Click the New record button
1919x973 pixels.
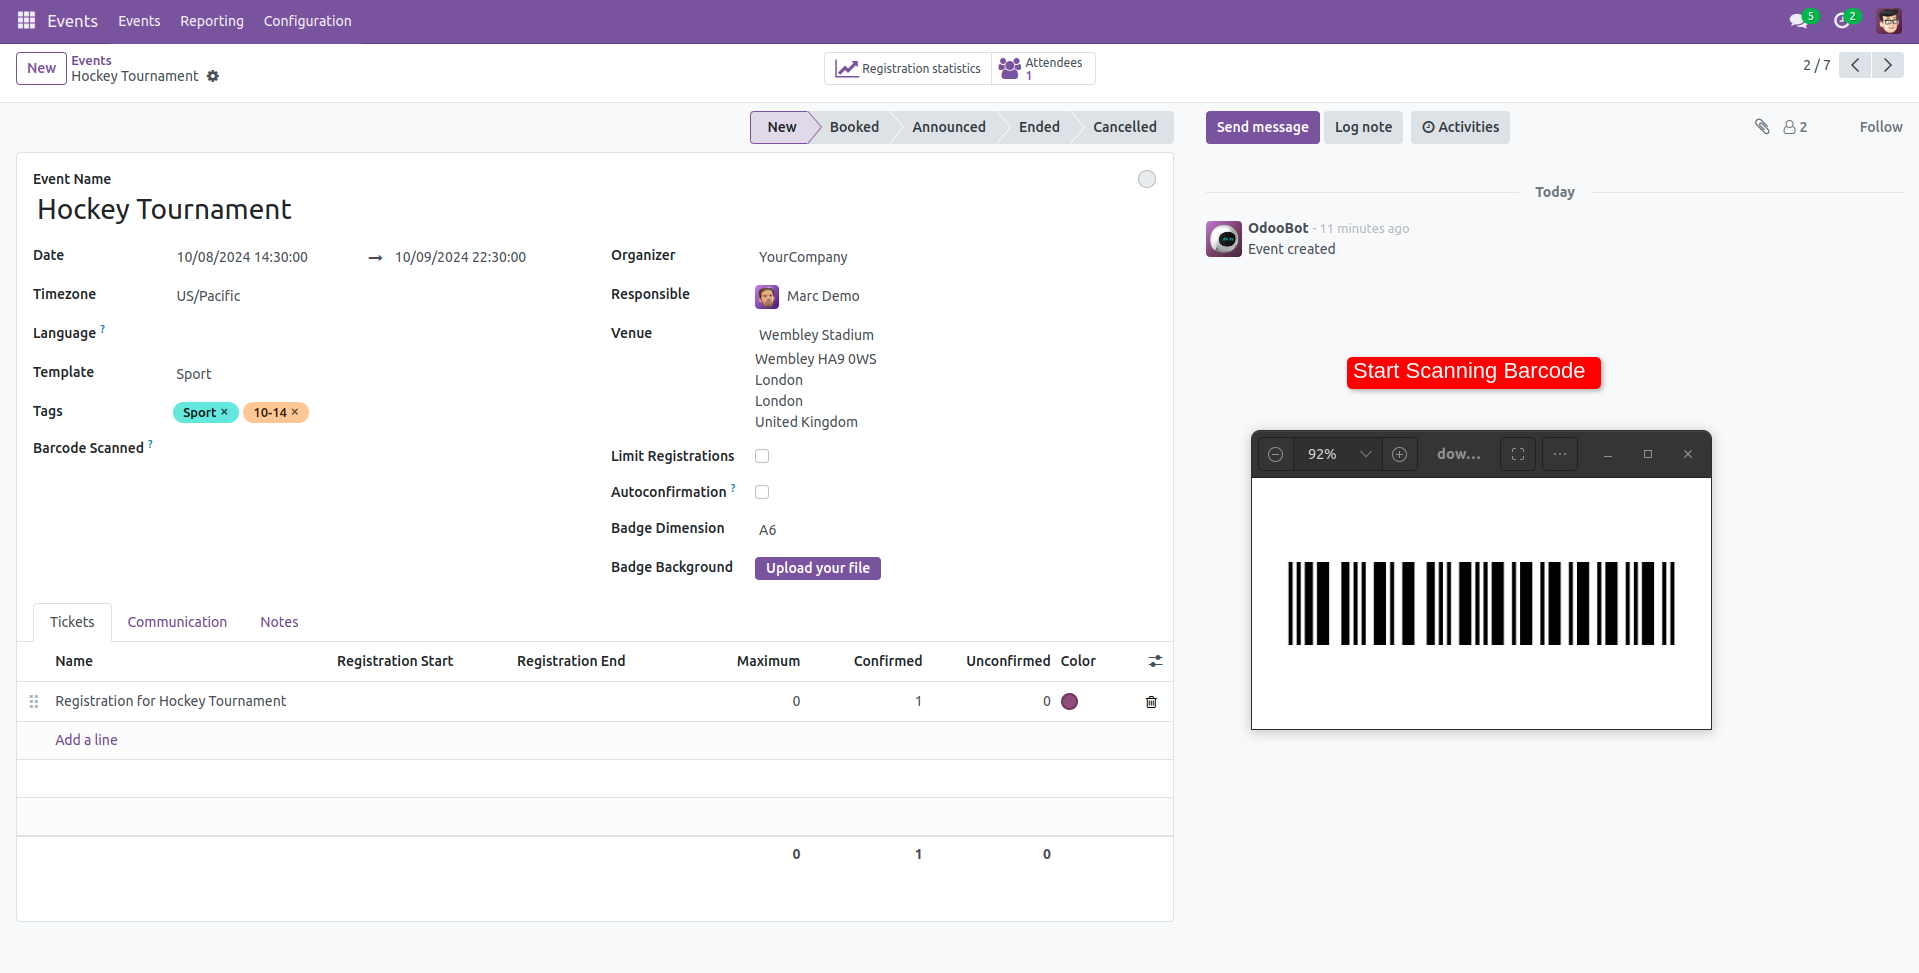coord(41,68)
